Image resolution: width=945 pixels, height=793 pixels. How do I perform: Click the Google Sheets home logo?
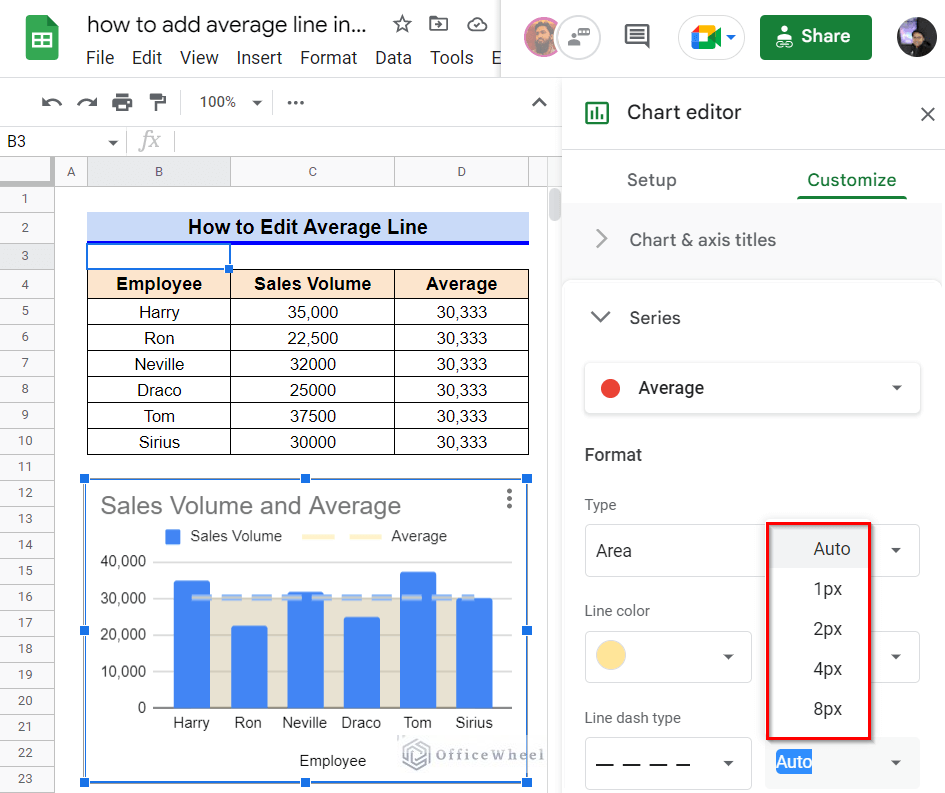41,36
